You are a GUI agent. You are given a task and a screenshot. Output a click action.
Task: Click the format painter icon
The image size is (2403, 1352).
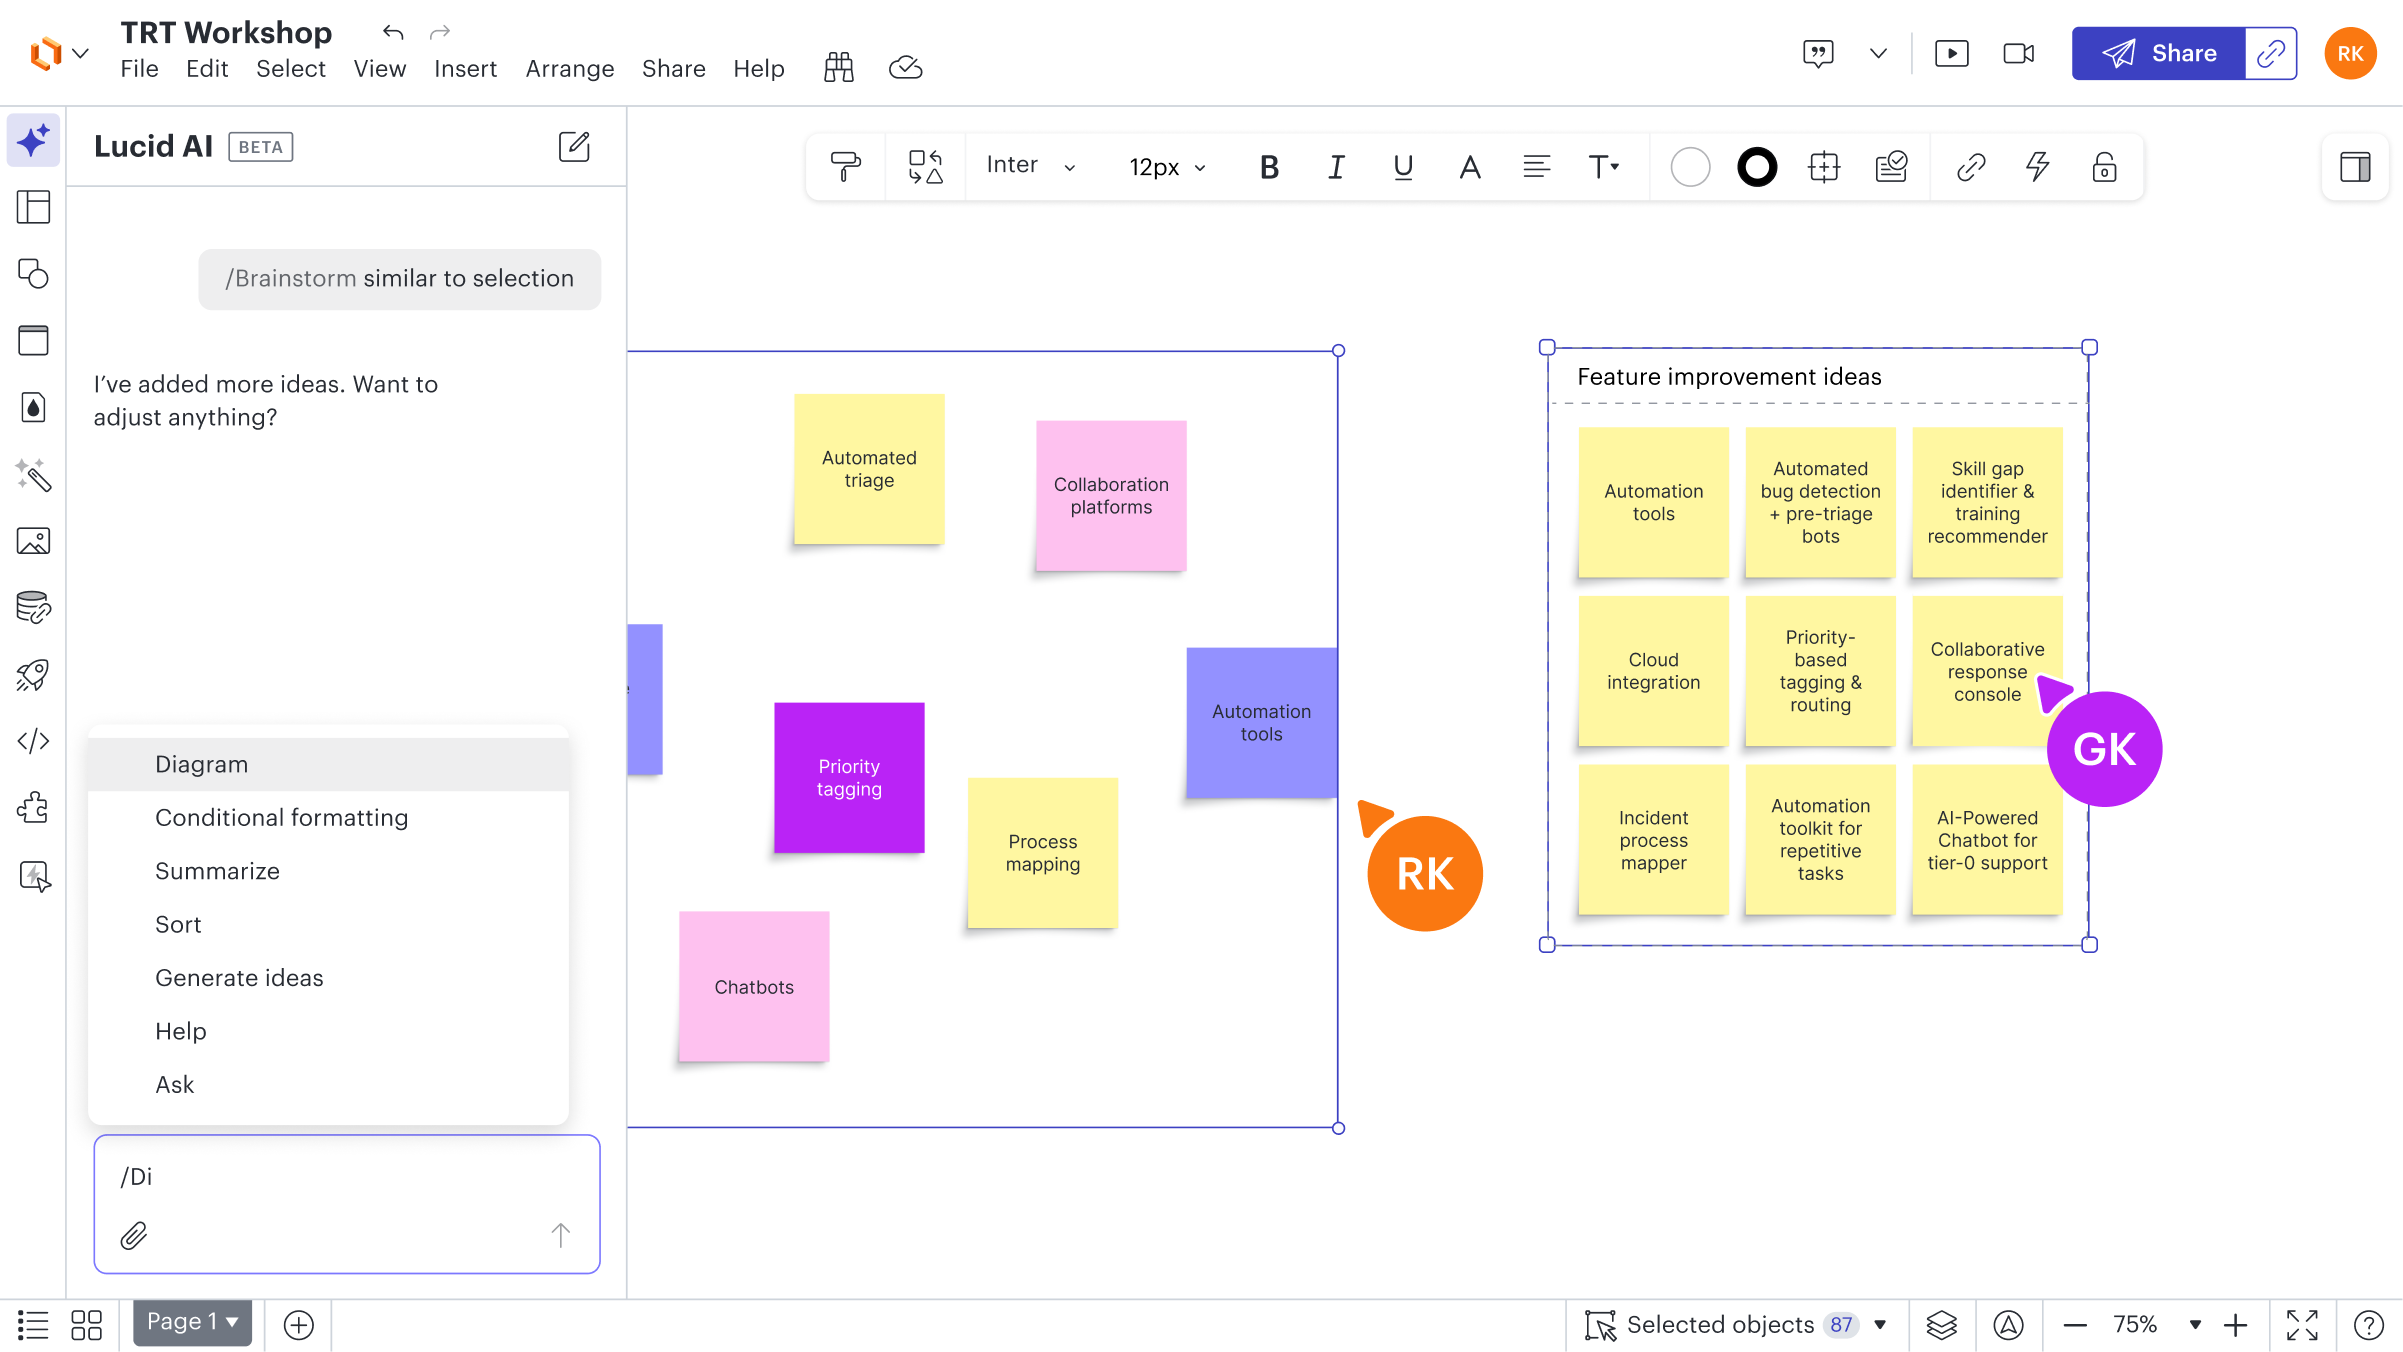[845, 166]
